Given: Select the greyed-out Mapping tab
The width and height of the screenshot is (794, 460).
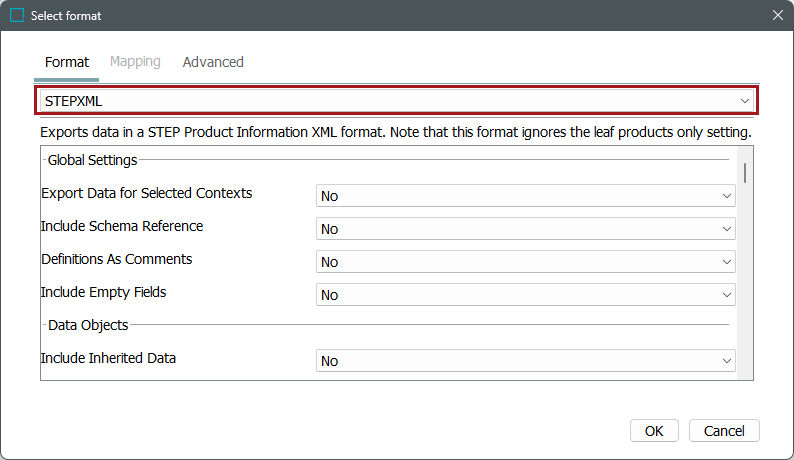Looking at the screenshot, I should [x=135, y=62].
